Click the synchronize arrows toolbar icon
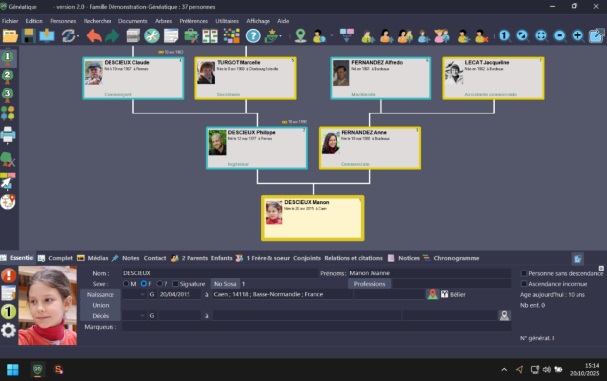The width and height of the screenshot is (607, 381). point(68,36)
